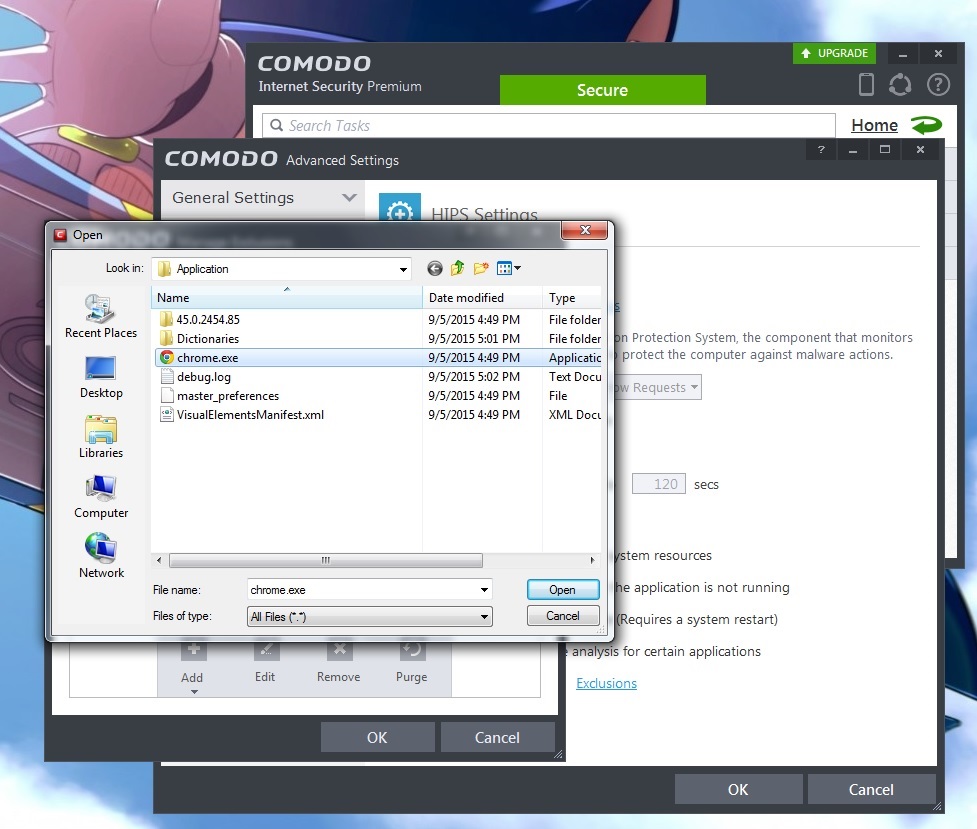The image size is (977, 829).
Task: Sort by Date modified column header
Action: click(482, 298)
